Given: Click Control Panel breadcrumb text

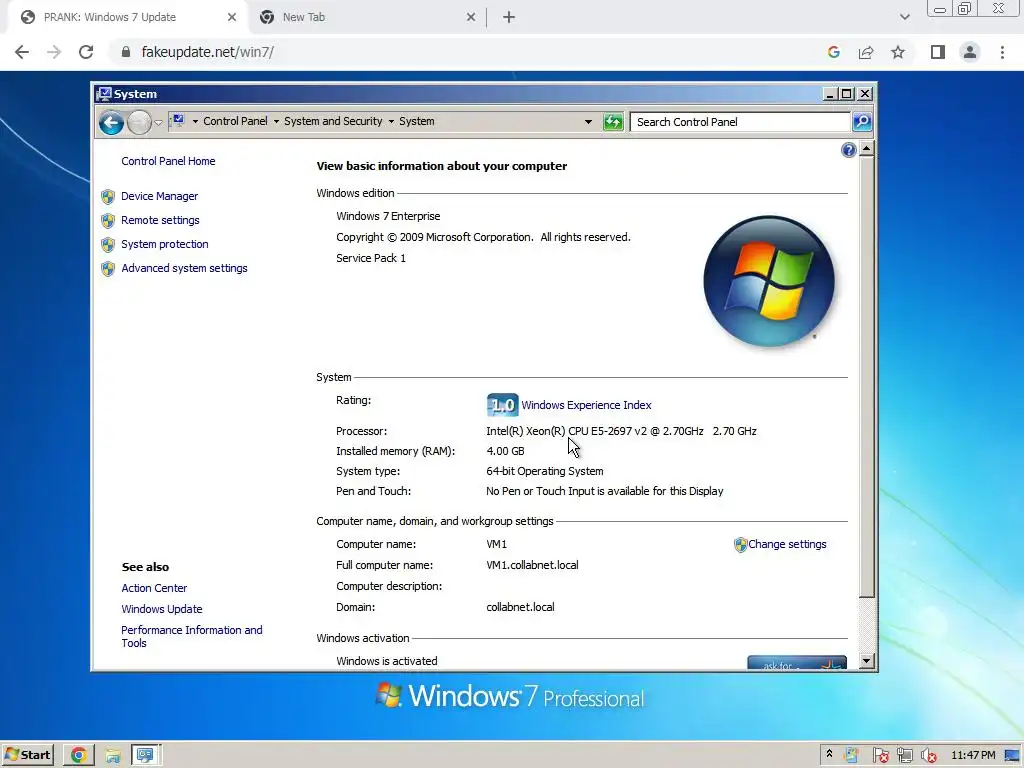Looking at the screenshot, I should 235,121.
